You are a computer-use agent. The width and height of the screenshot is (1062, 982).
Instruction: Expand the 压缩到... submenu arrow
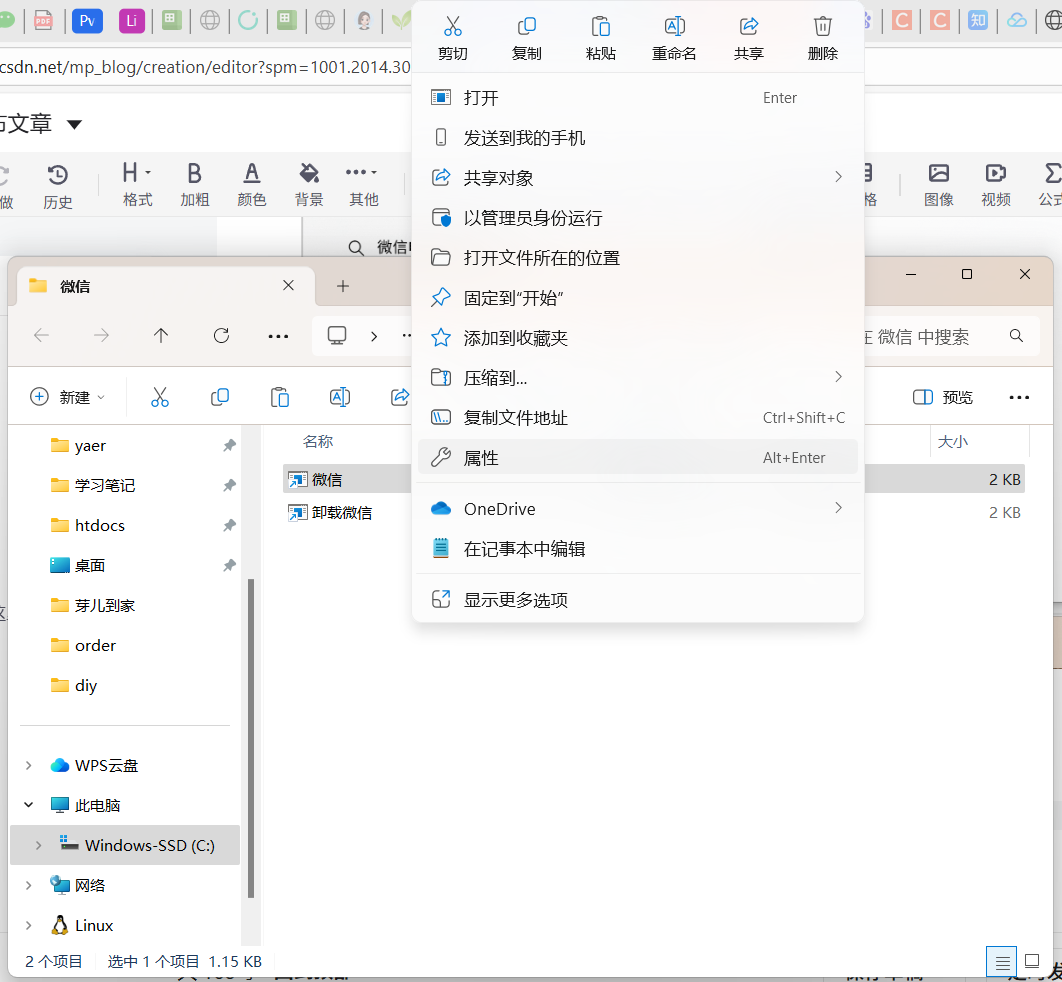[838, 377]
